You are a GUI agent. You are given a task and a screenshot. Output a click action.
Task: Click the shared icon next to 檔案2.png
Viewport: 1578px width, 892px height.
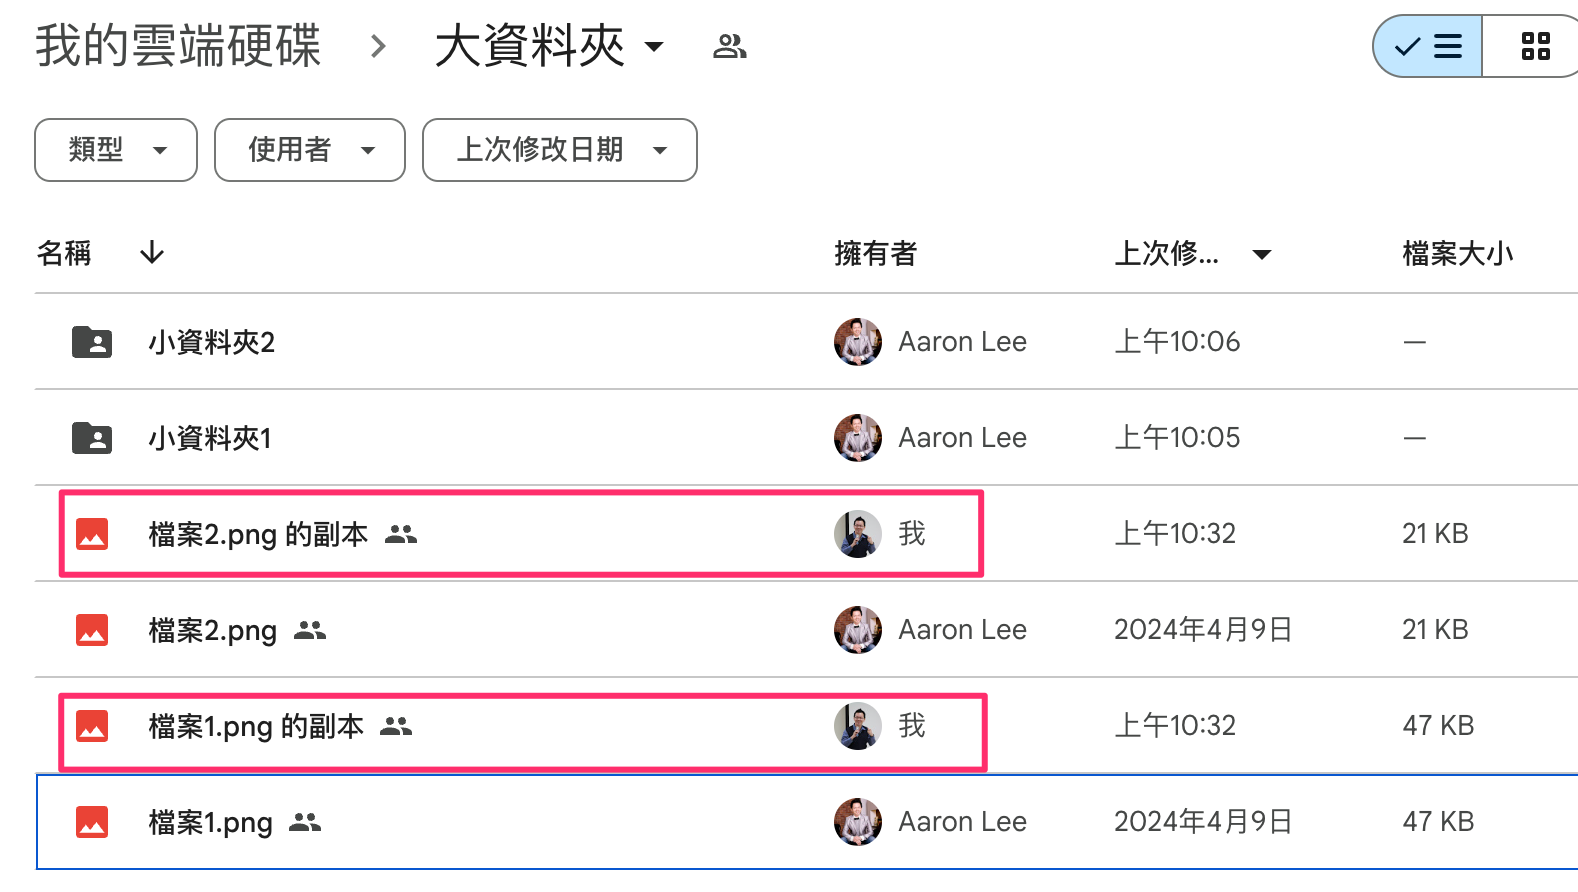click(x=310, y=630)
